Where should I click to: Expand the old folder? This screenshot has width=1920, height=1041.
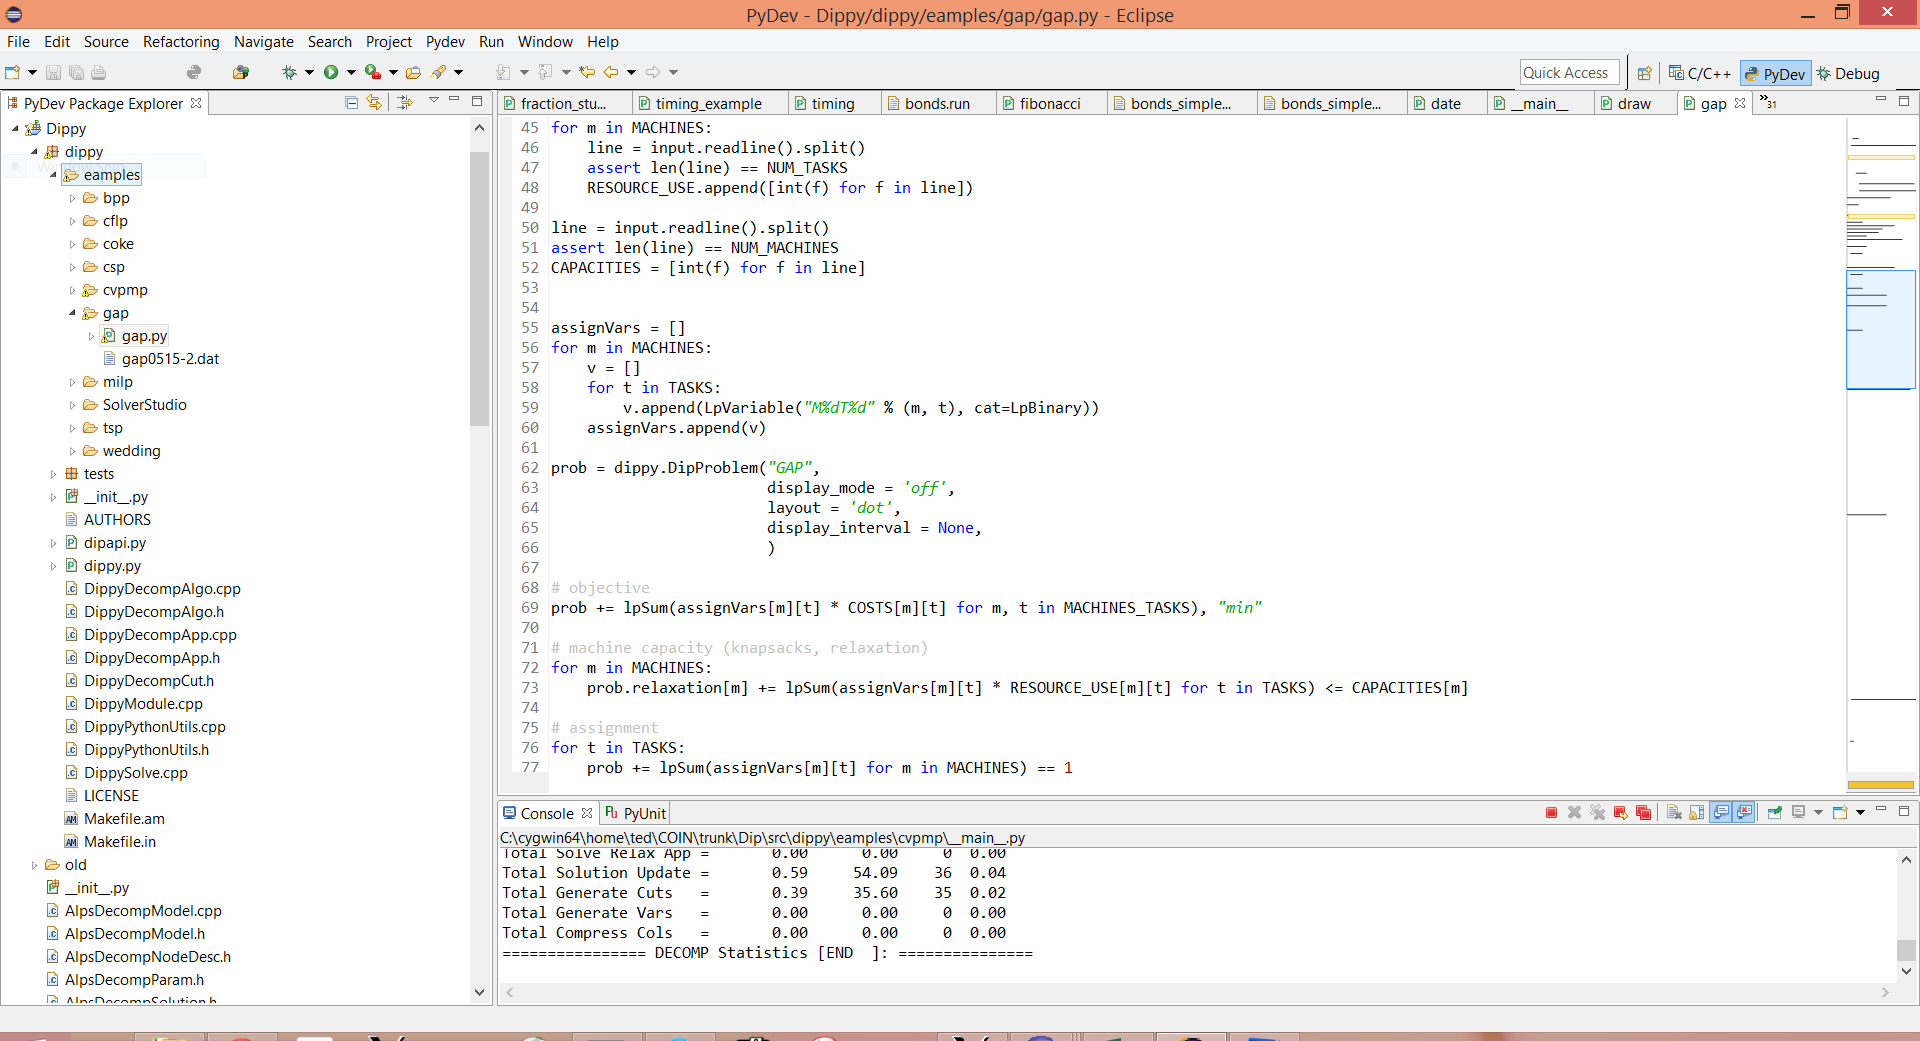click(x=34, y=865)
